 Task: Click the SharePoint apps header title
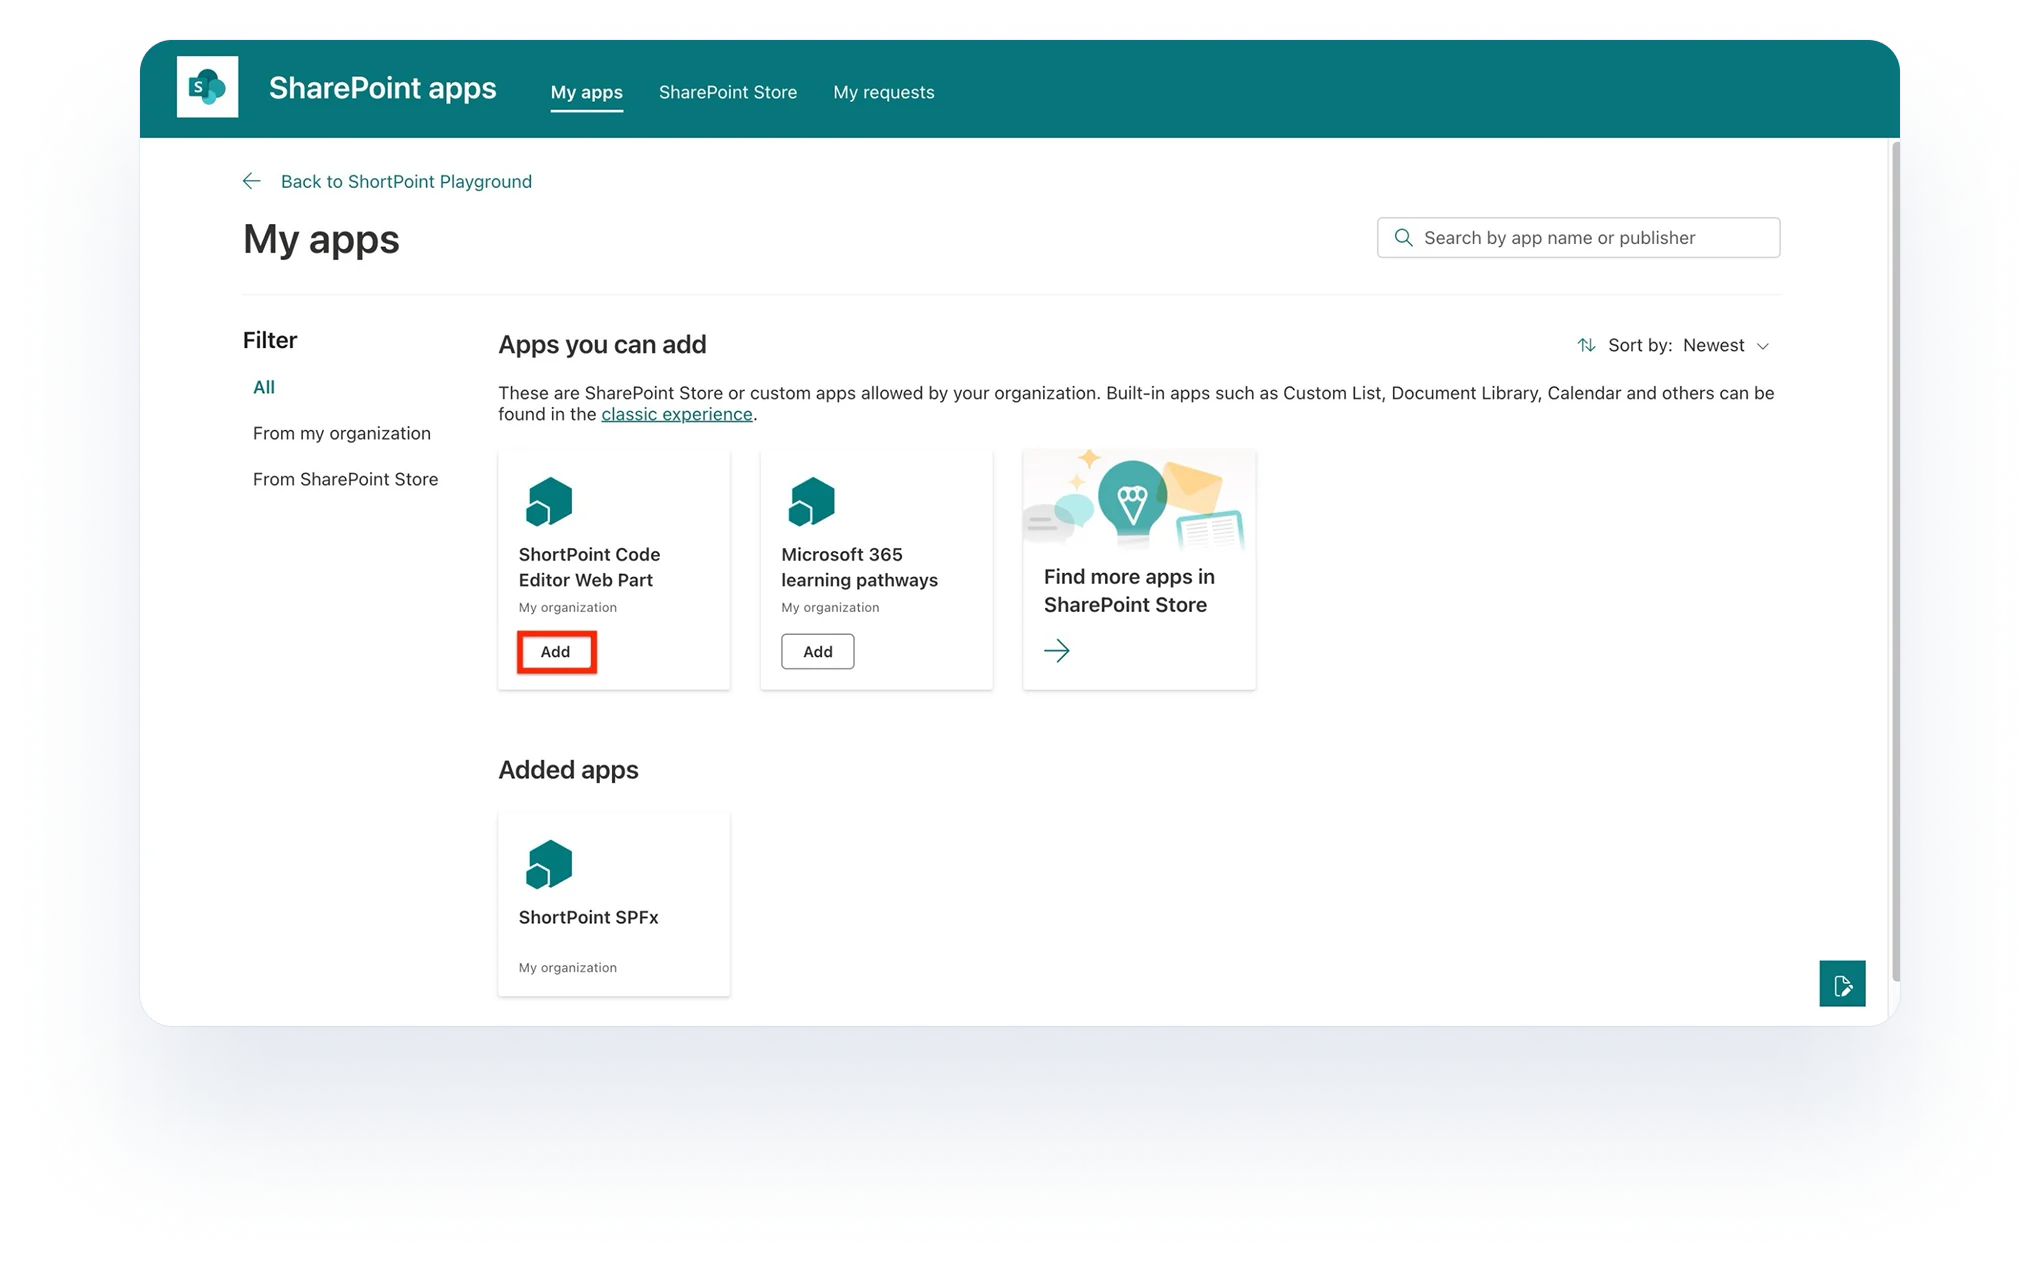[x=383, y=88]
